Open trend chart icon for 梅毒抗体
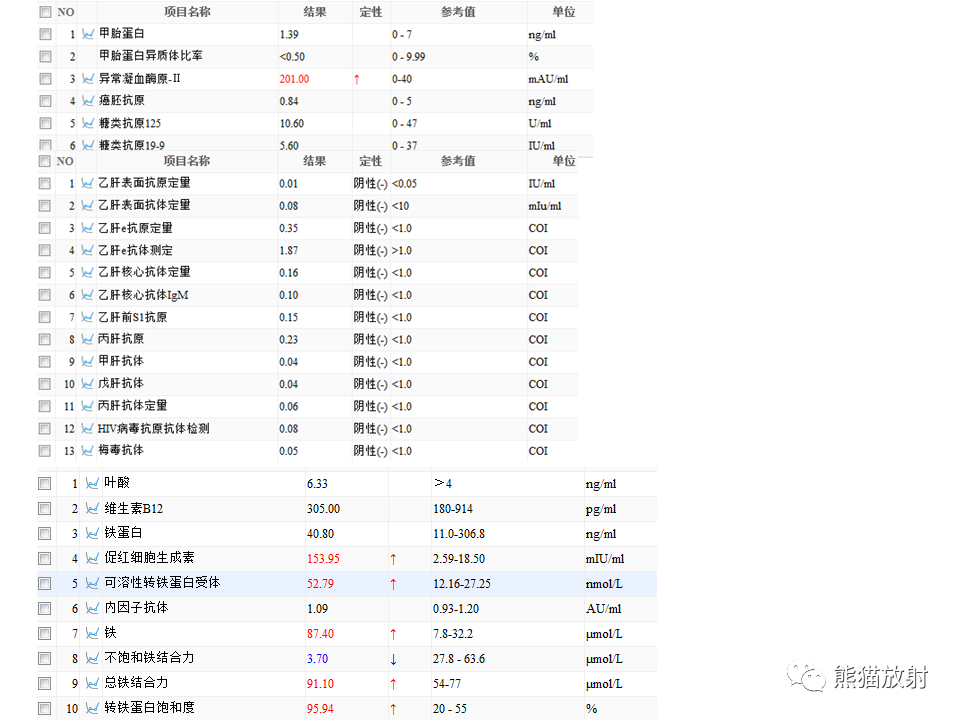Screen dimensions: 960x720 pos(88,451)
